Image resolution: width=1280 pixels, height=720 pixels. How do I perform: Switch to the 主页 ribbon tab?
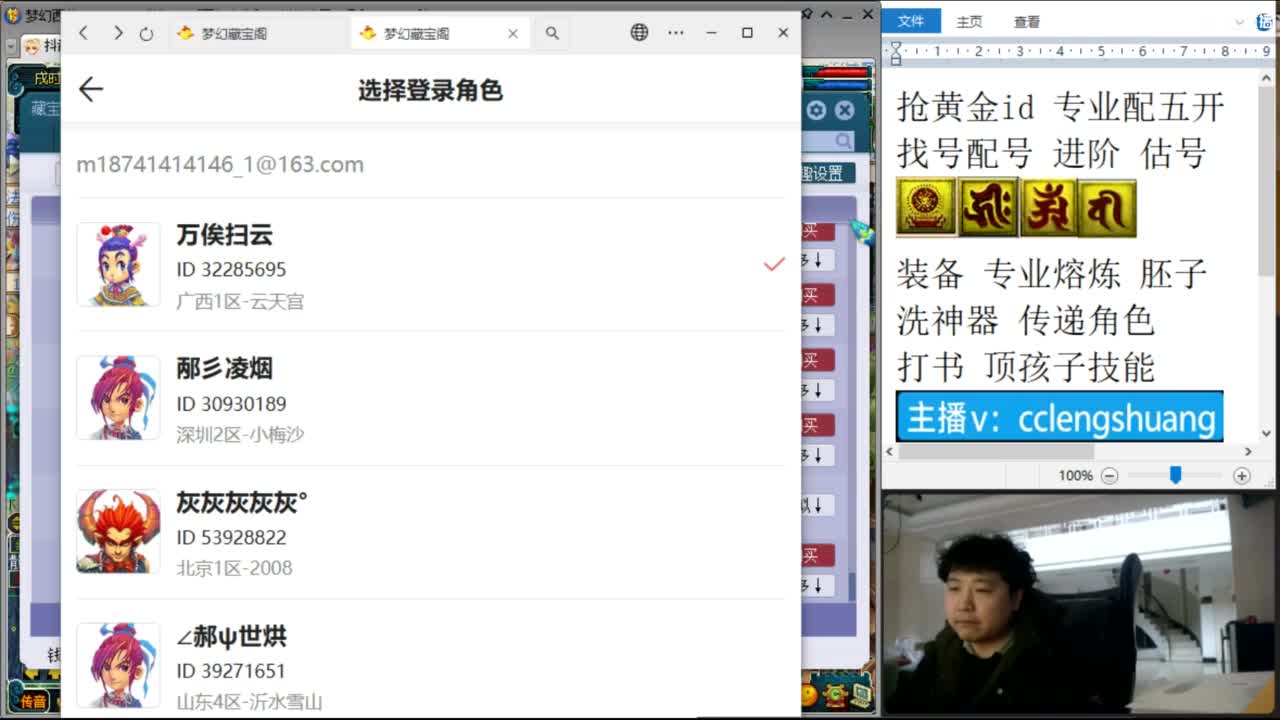coord(968,21)
